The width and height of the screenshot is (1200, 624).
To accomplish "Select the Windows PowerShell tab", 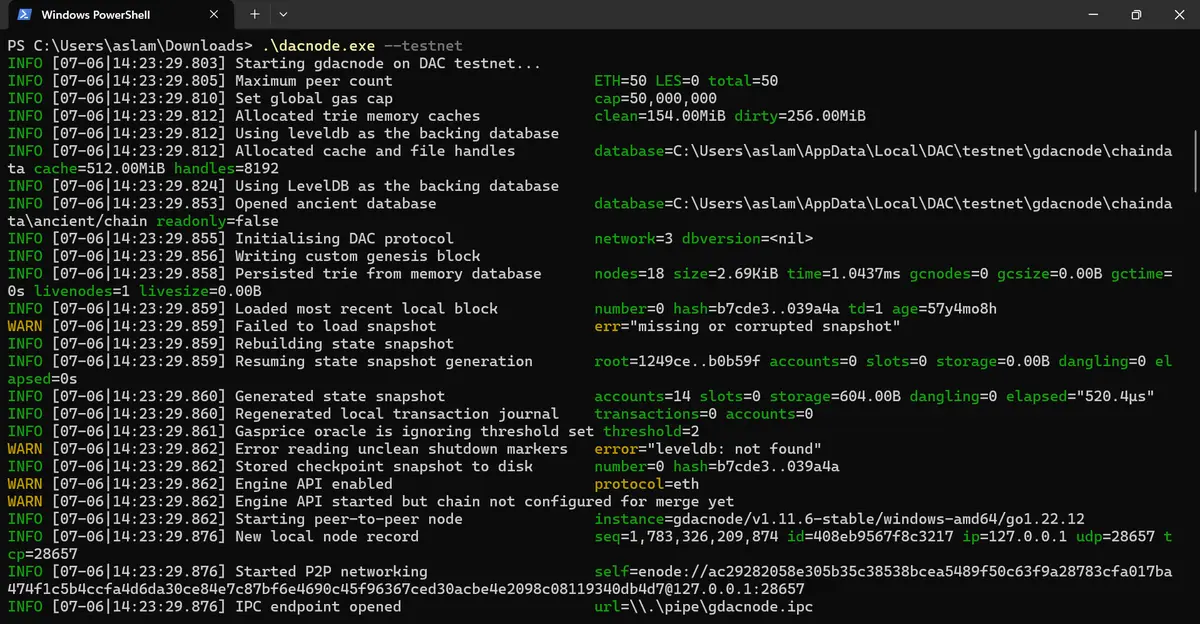I will pos(120,15).
